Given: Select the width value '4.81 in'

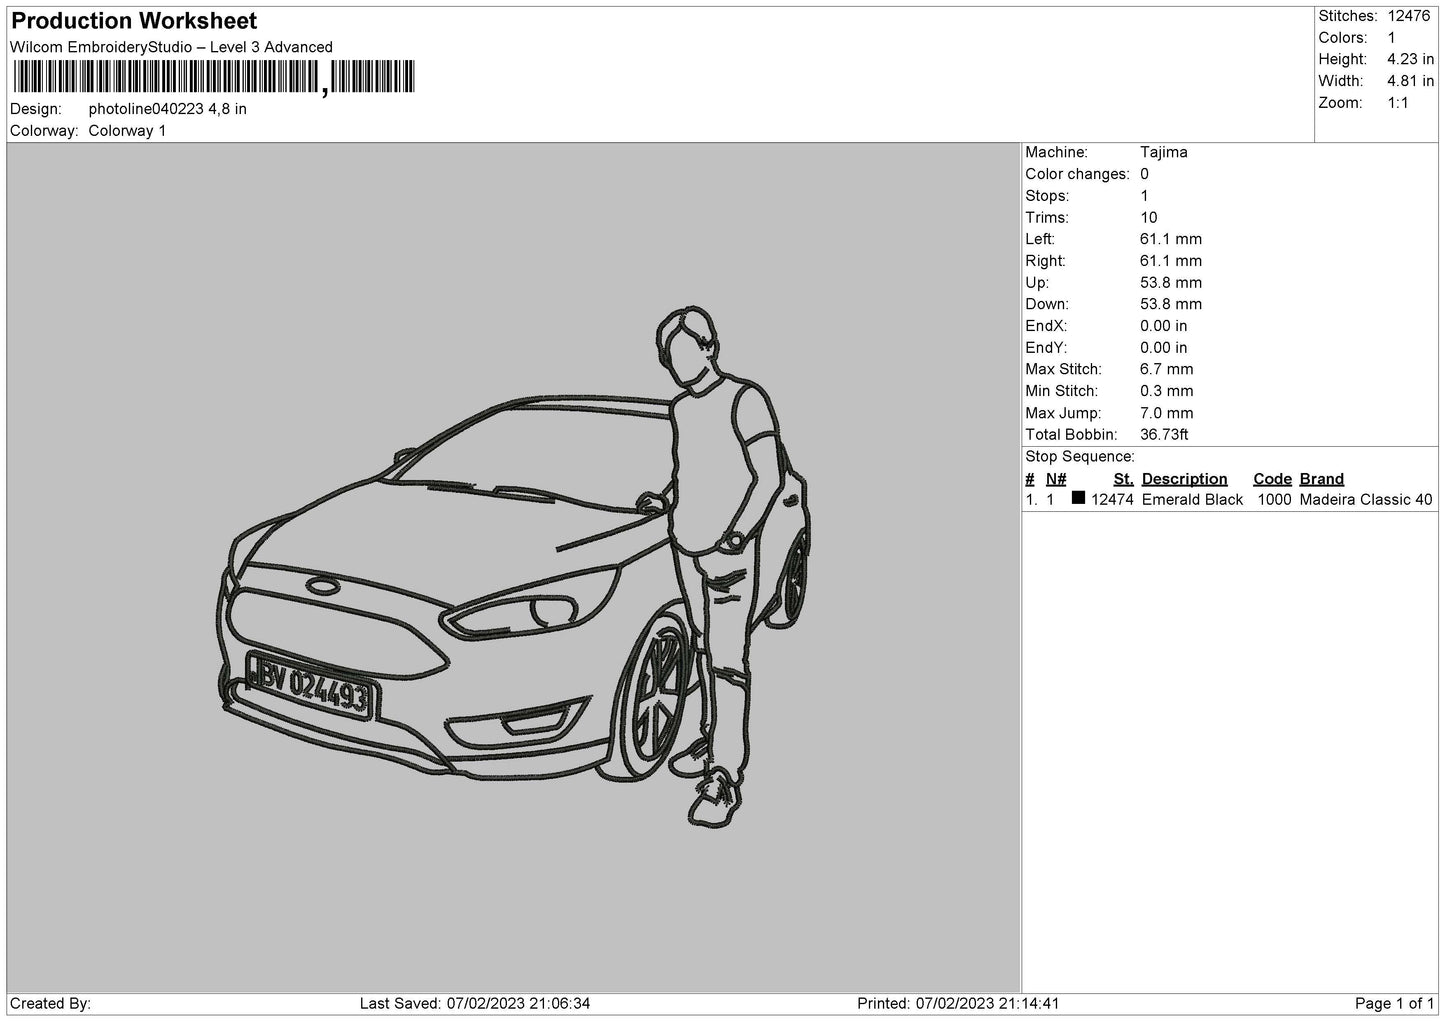Looking at the screenshot, I should tap(1411, 81).
